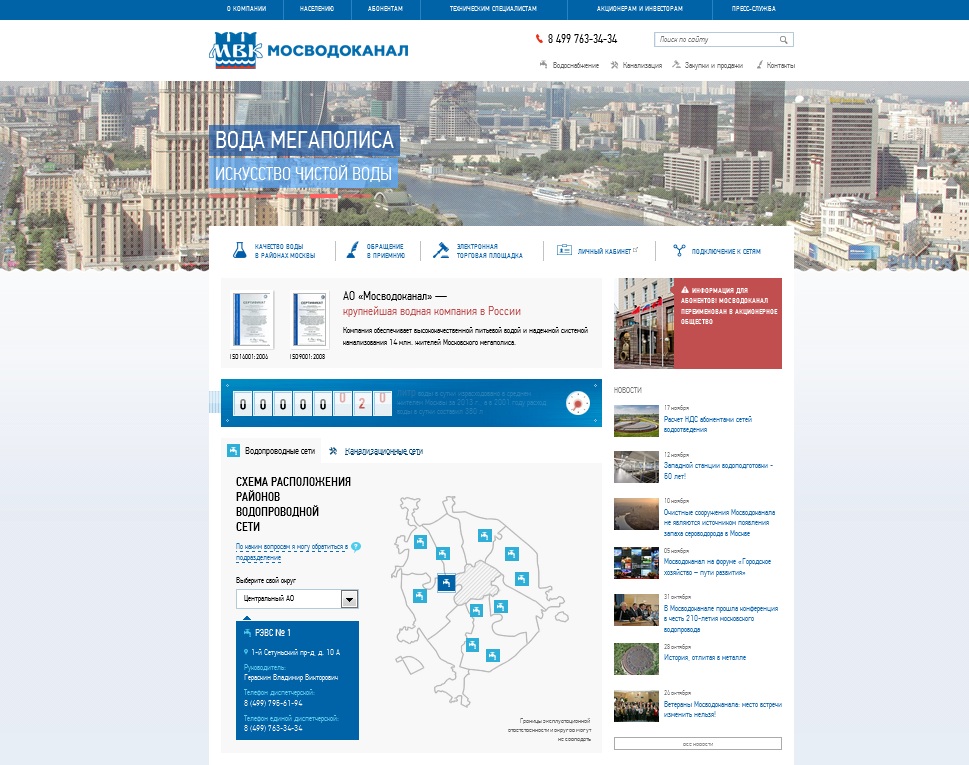This screenshot has width=969, height=765.
Task: Click the quill icon for «Обращение в приемную»
Action: [x=352, y=250]
